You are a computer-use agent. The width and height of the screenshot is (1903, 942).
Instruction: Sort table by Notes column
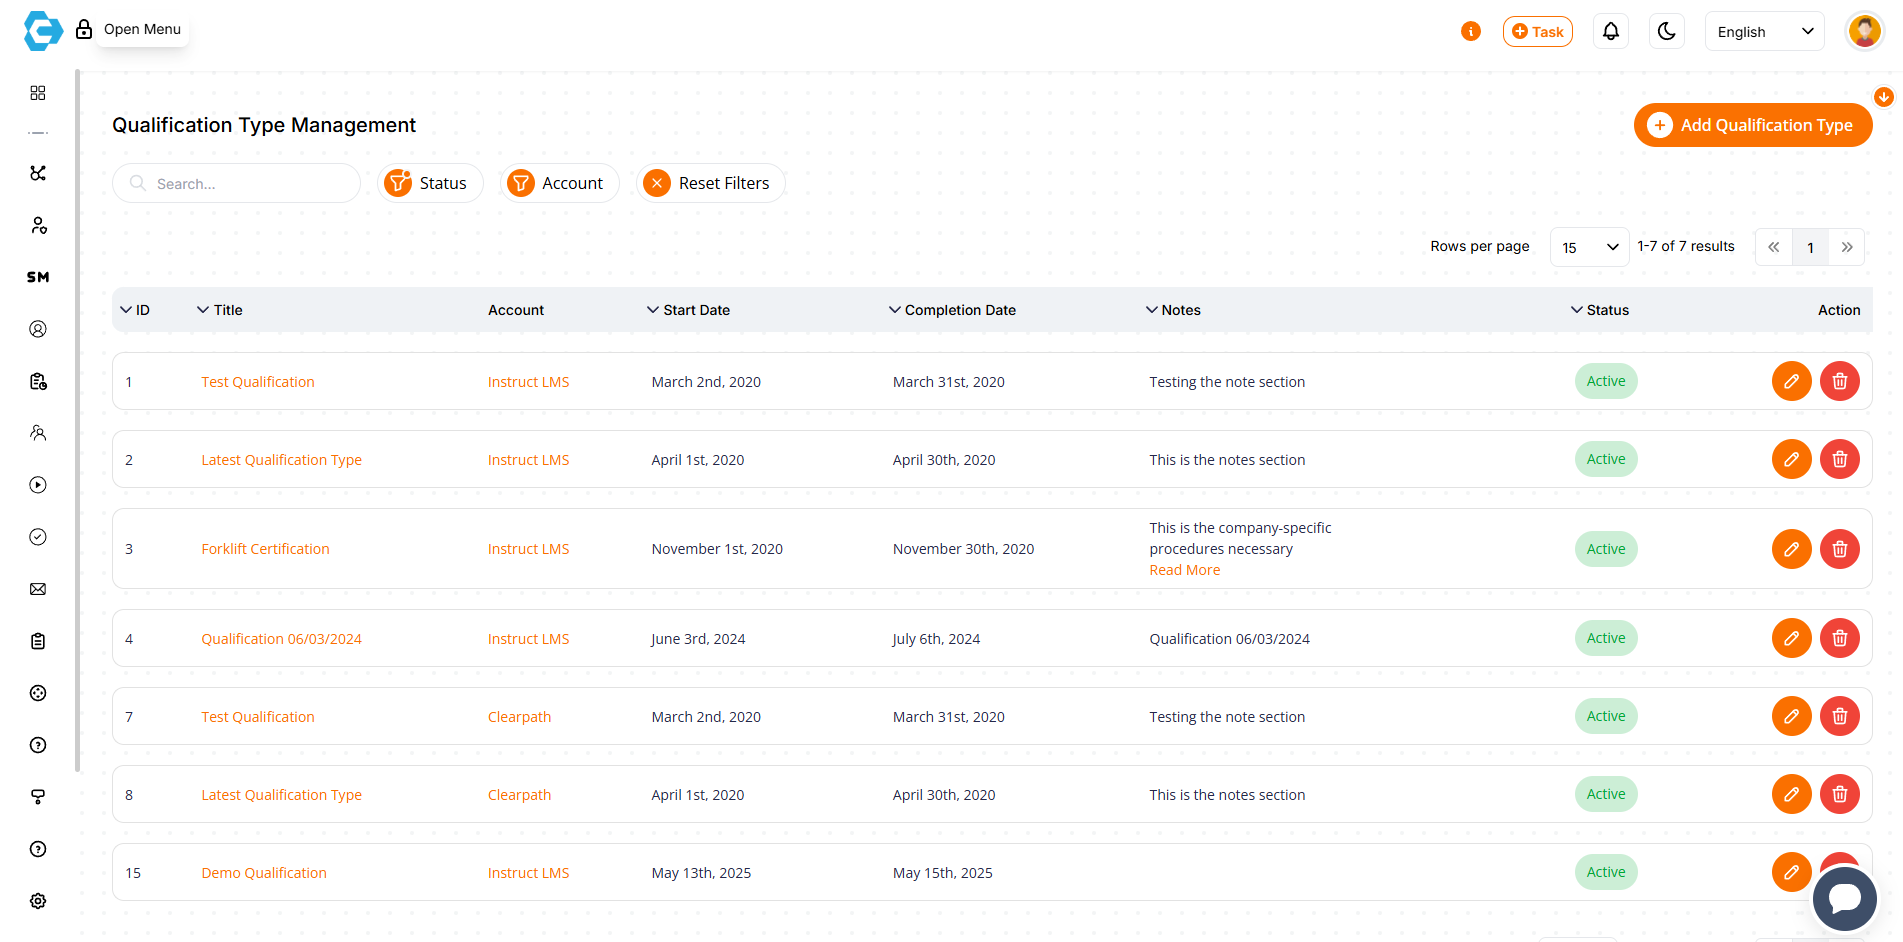pos(1173,310)
